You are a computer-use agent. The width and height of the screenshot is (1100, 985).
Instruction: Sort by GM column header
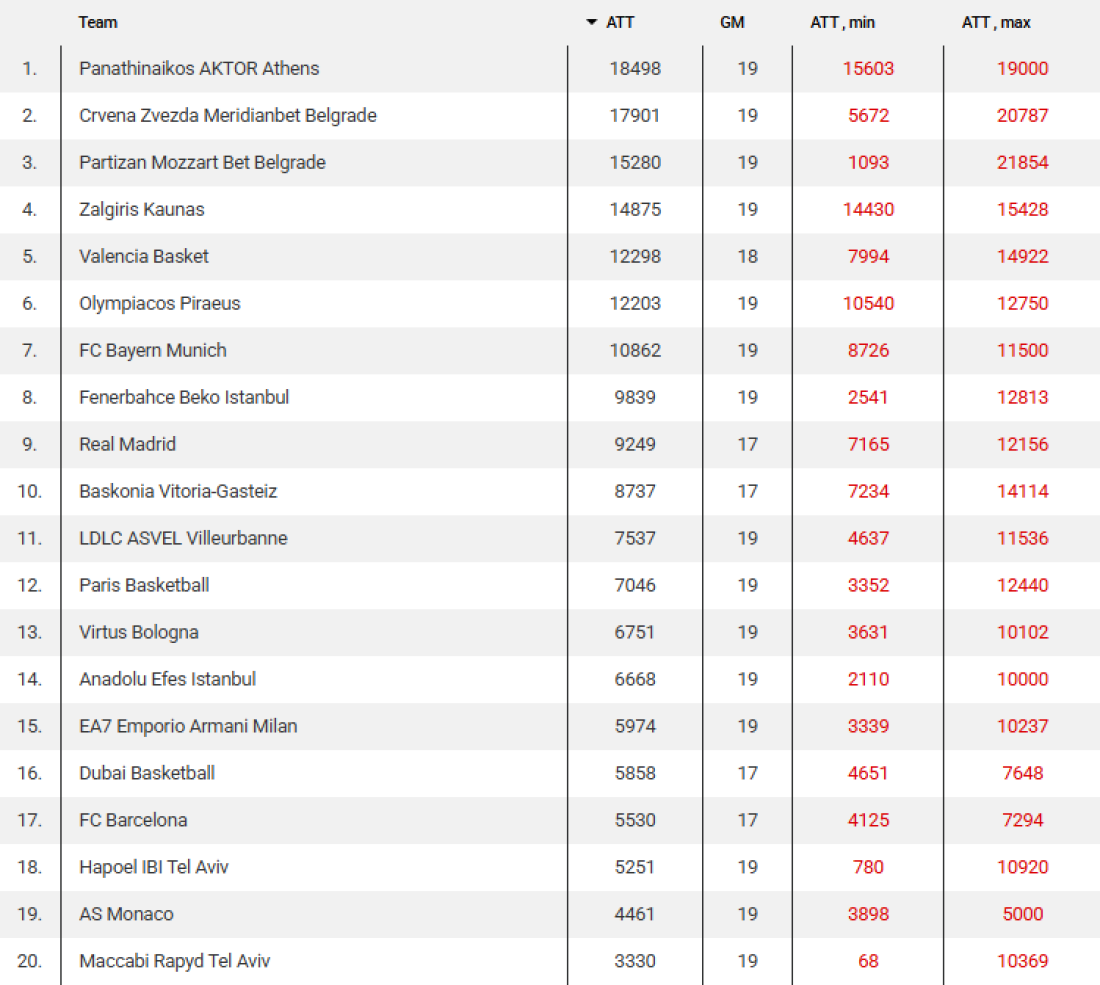pos(732,22)
